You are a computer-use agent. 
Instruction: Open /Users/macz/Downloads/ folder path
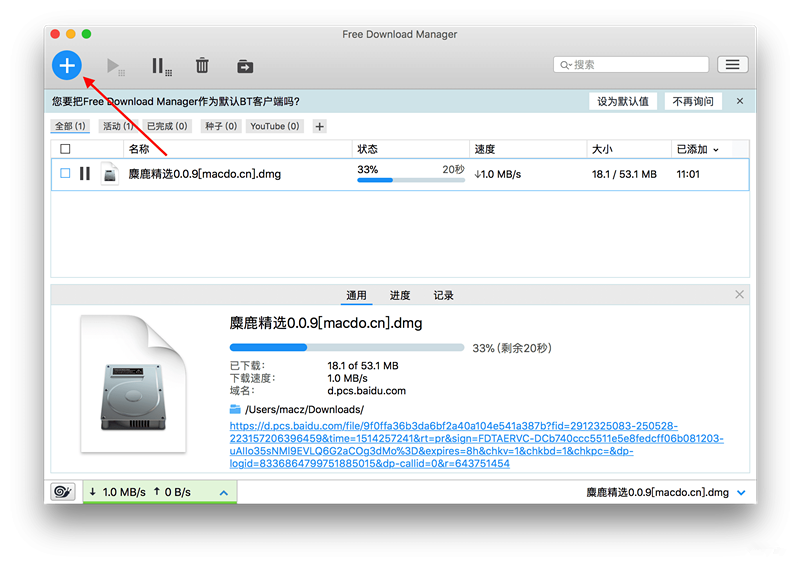pos(305,409)
